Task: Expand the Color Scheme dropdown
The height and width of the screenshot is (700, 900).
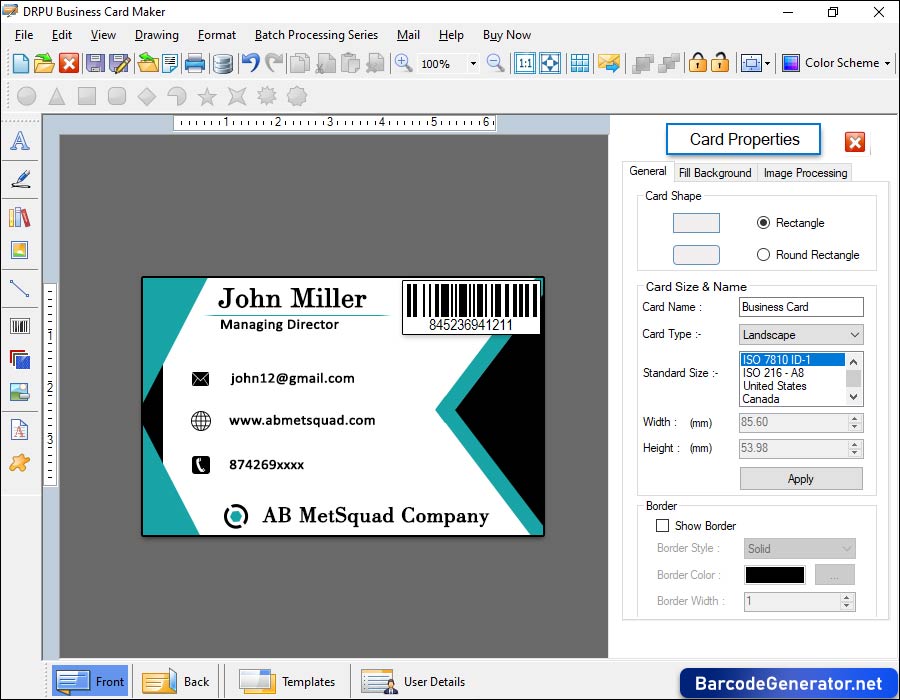Action: pos(889,62)
